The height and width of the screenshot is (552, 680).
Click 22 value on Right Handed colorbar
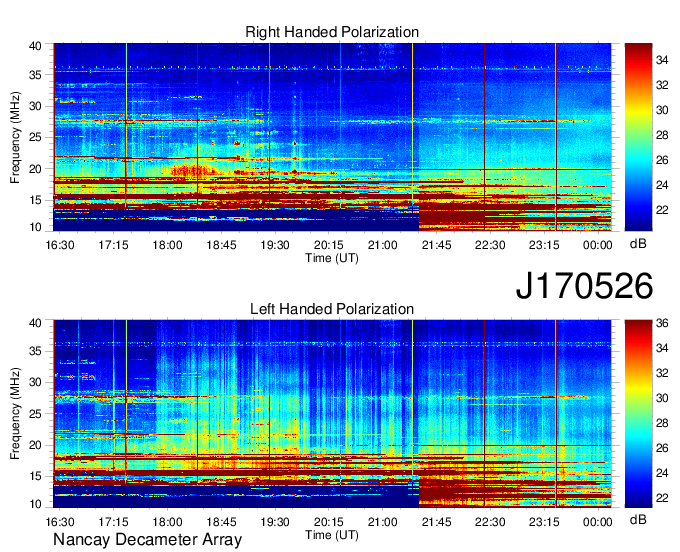point(662,210)
